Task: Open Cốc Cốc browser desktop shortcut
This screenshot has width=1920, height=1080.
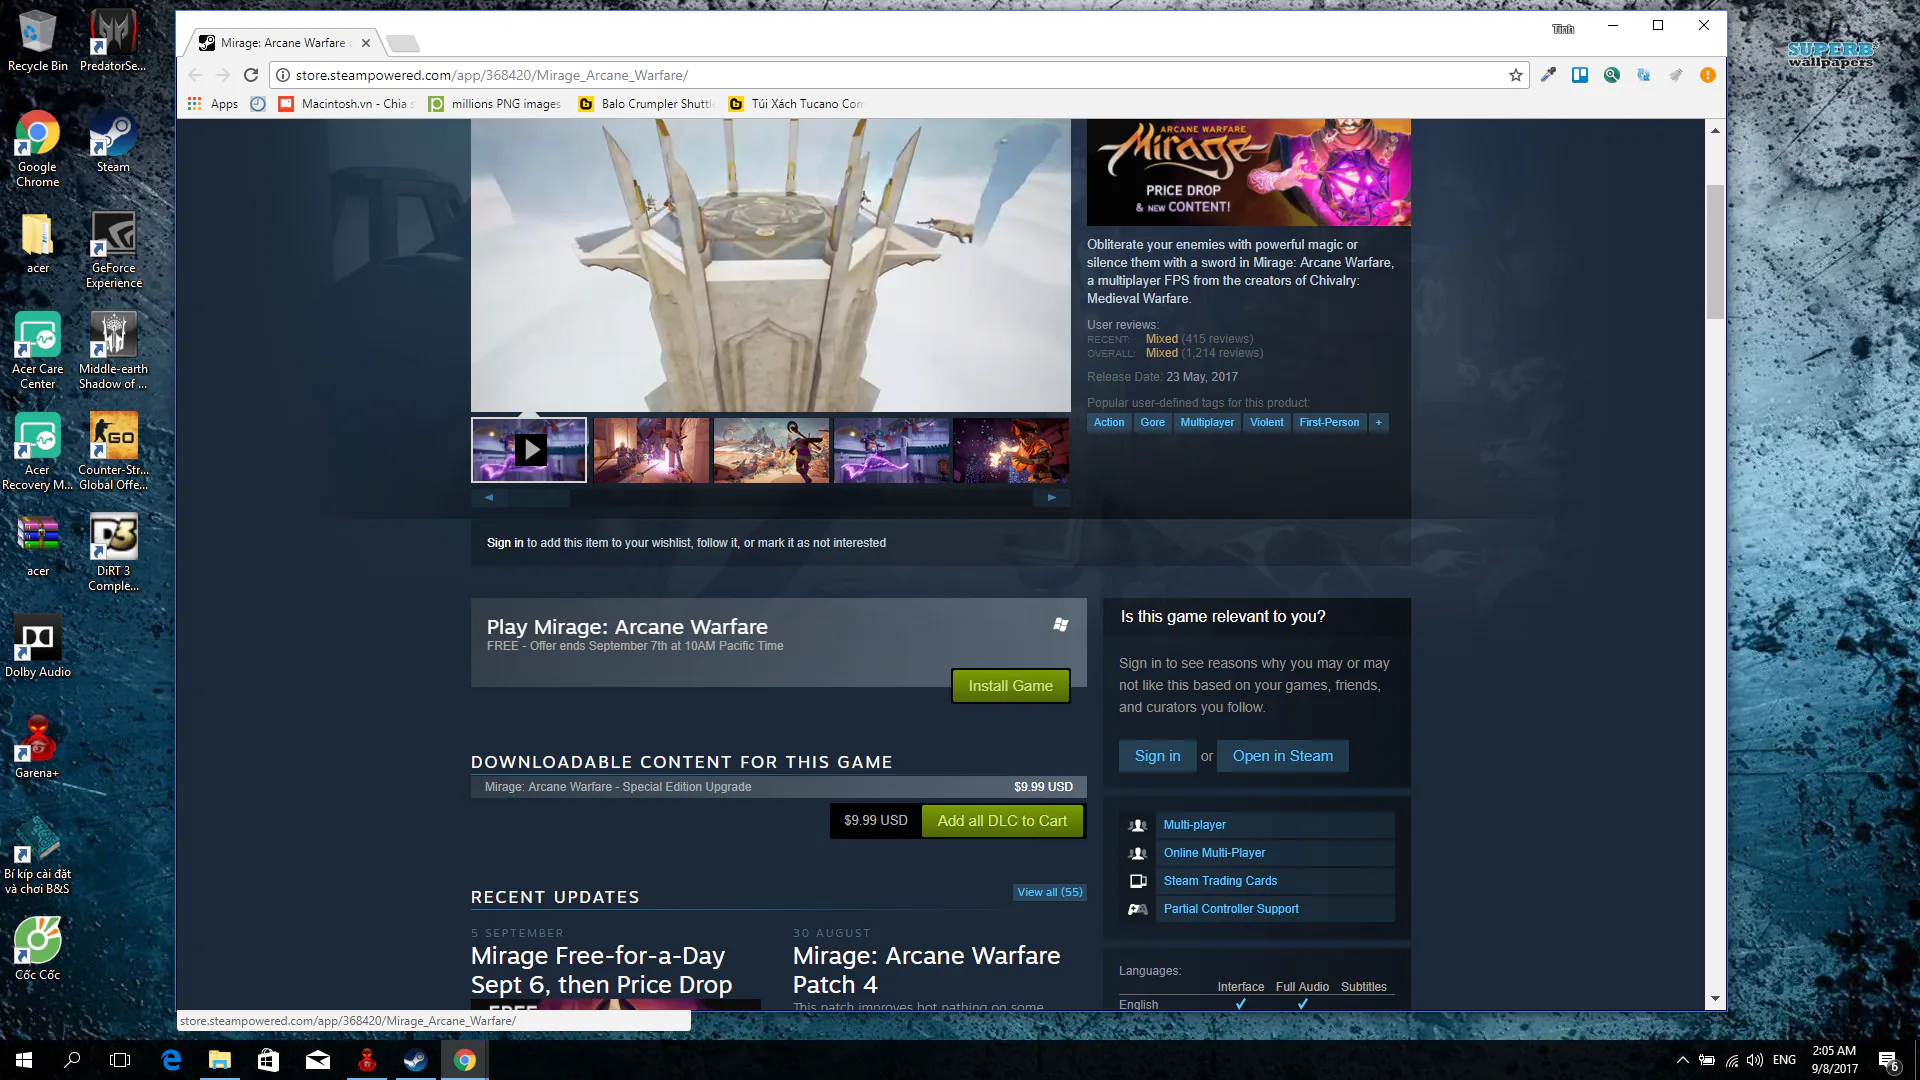Action: (37, 949)
